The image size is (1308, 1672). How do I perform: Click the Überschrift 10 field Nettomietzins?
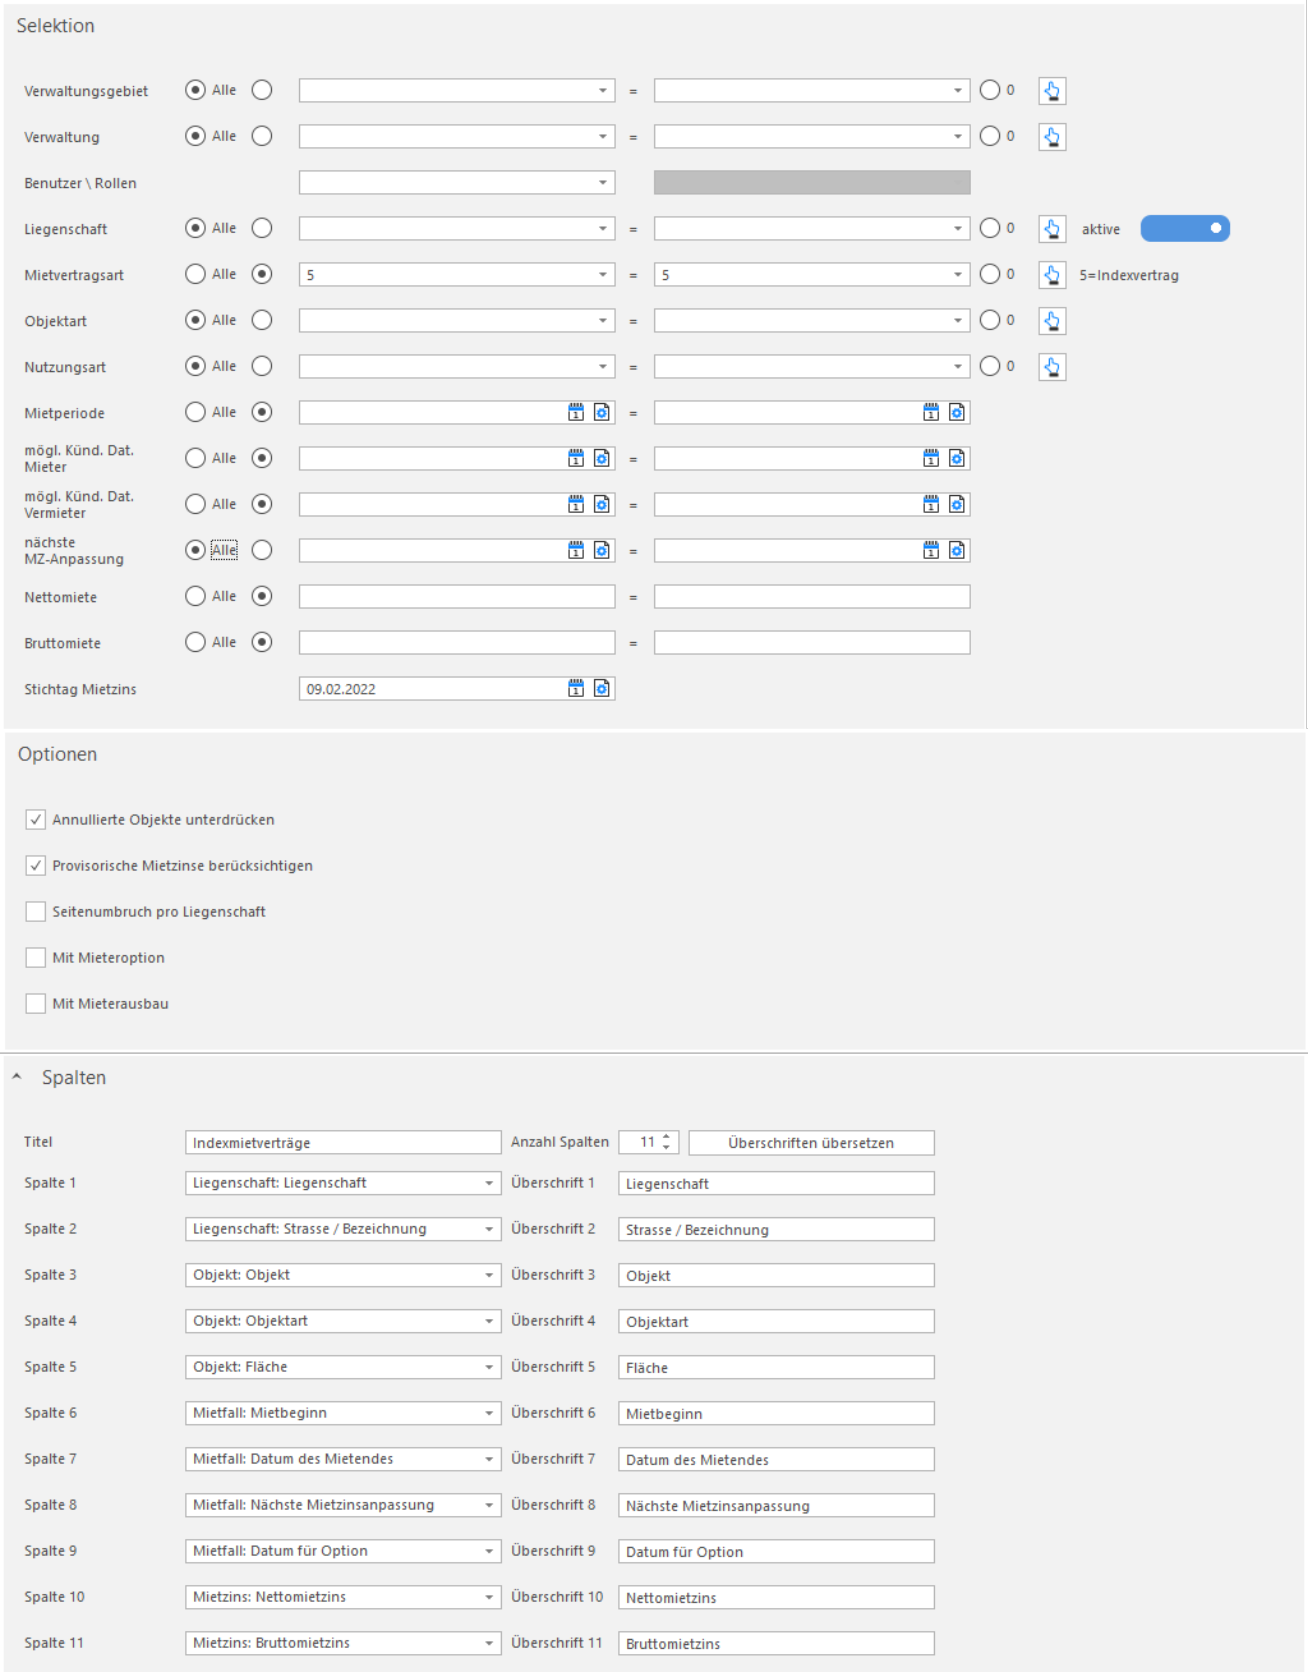coord(776,1597)
